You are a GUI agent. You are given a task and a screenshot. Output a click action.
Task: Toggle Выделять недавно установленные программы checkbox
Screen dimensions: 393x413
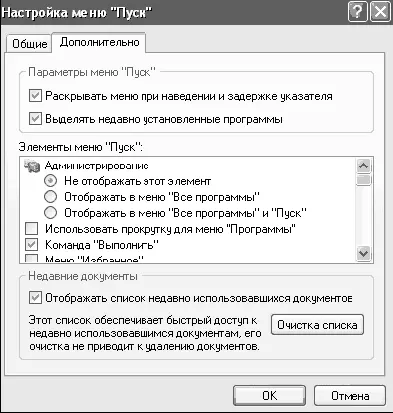click(35, 119)
